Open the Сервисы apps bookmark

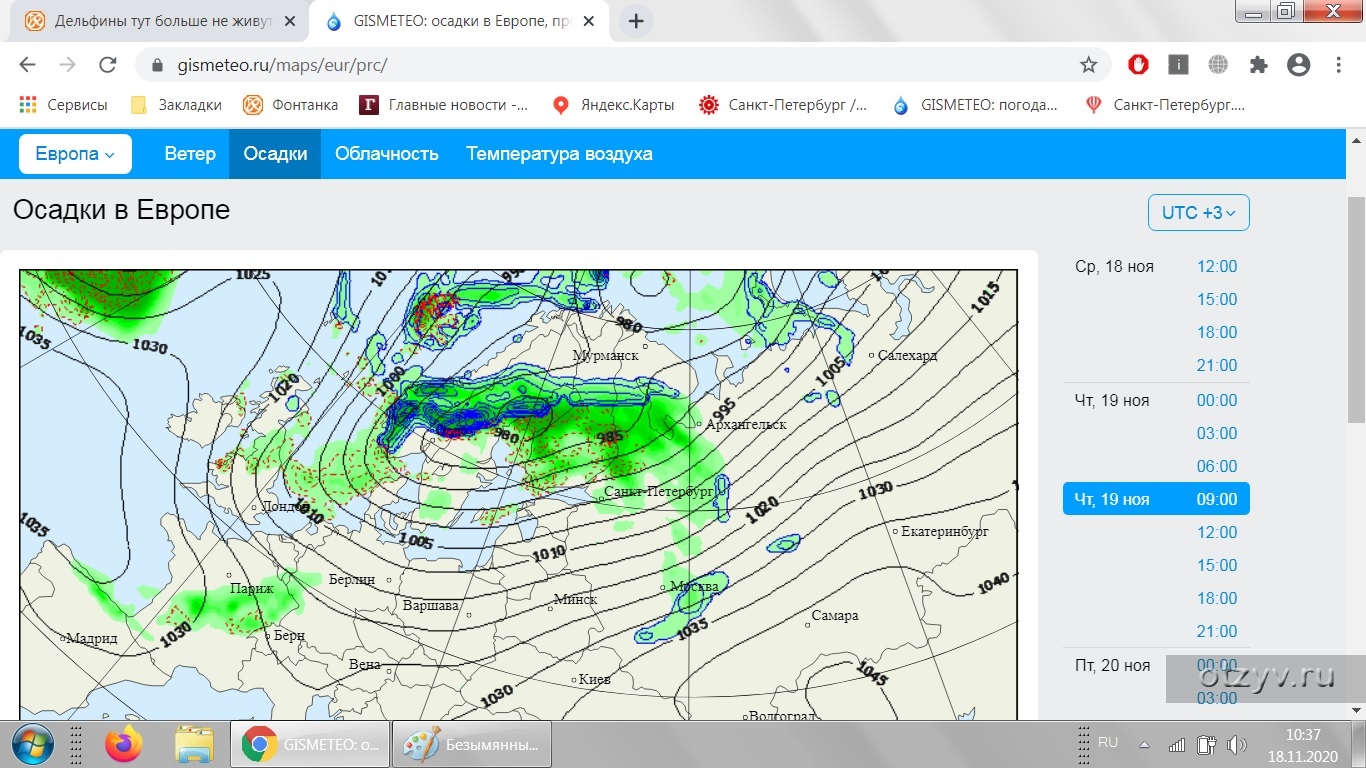point(64,104)
